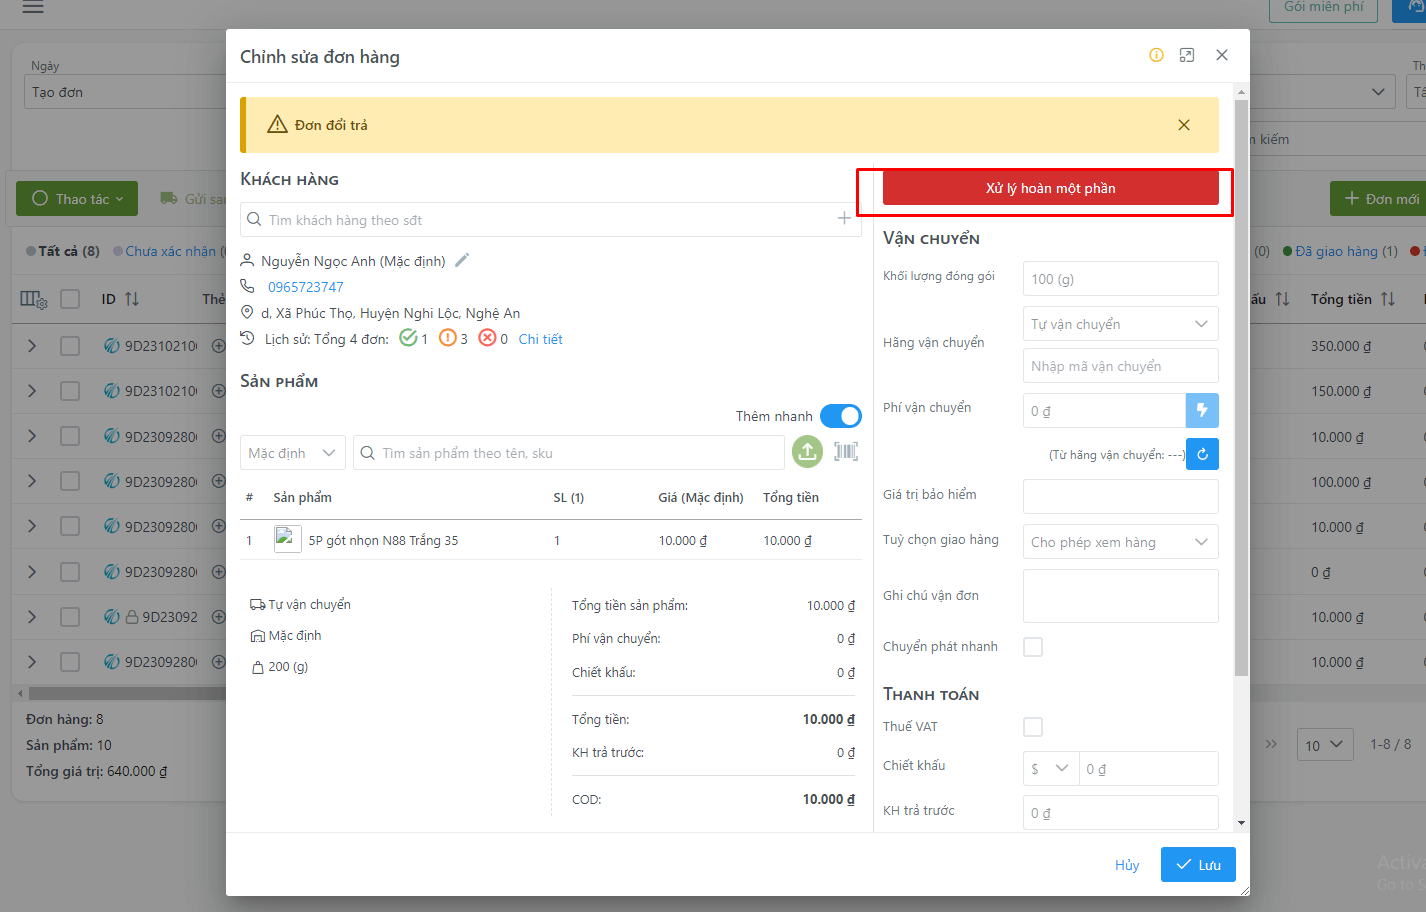The width and height of the screenshot is (1426, 912).
Task: Open the hamburger menu in background page
Action: click(x=33, y=7)
